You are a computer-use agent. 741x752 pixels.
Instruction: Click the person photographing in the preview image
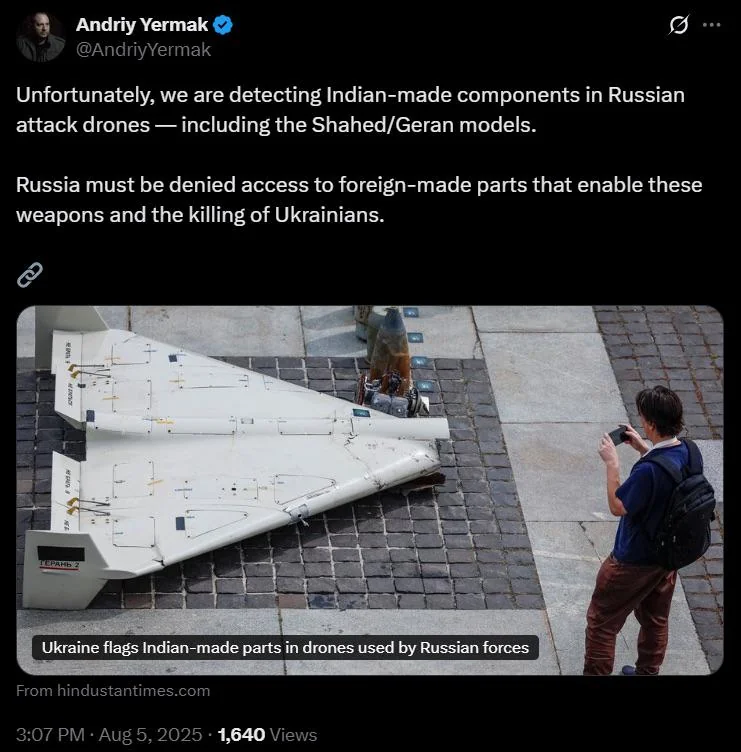point(656,530)
